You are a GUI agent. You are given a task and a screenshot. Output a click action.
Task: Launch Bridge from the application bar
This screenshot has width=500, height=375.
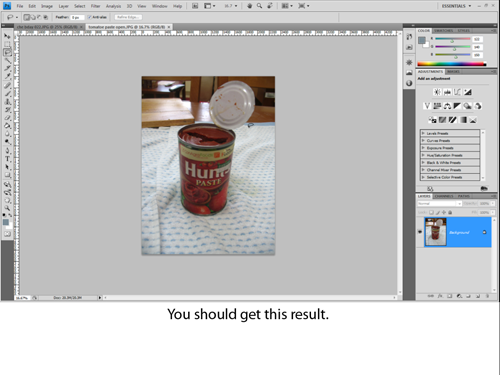tap(195, 6)
